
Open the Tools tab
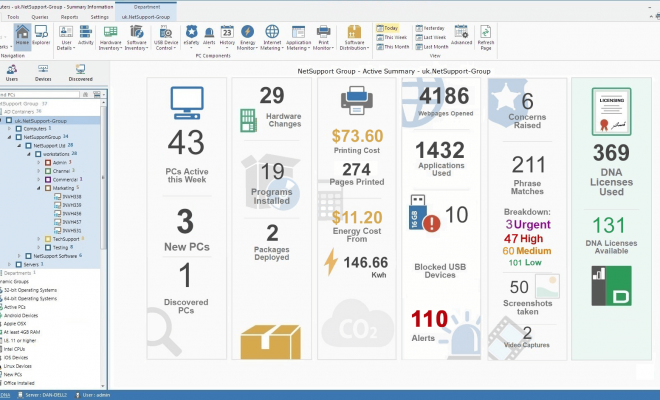(x=13, y=17)
